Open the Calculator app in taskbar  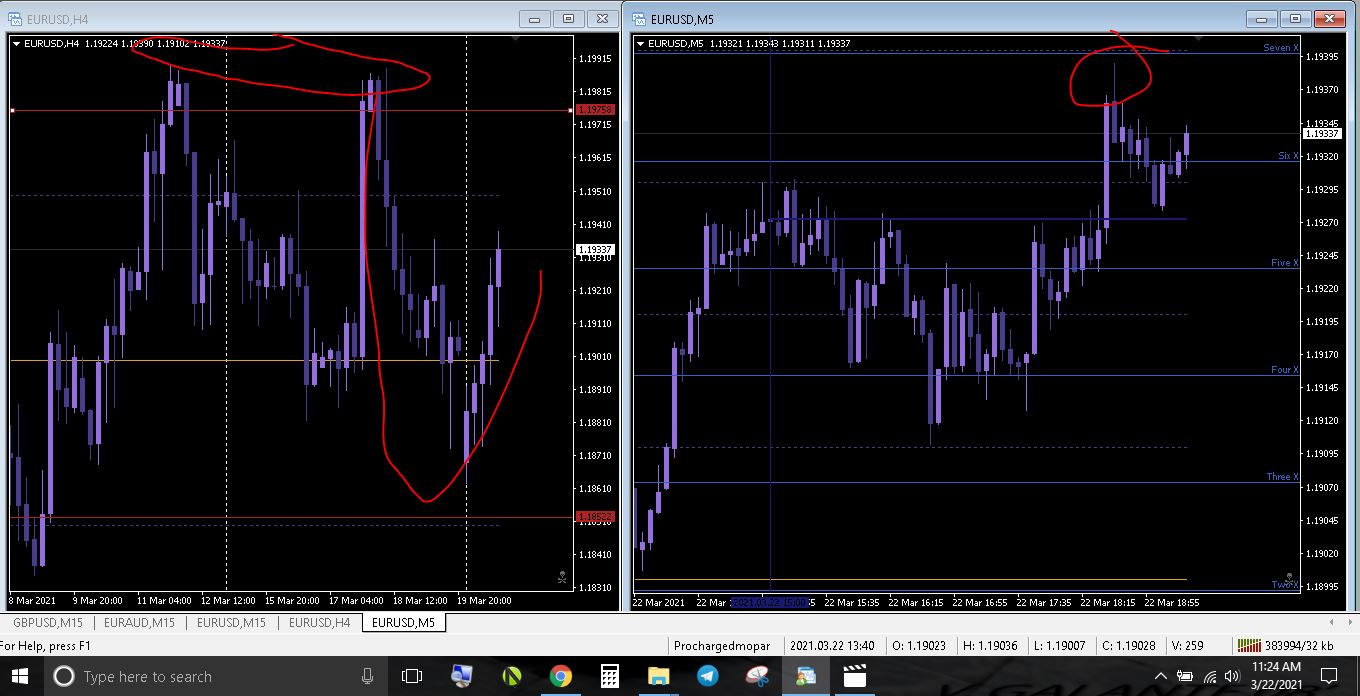point(609,677)
